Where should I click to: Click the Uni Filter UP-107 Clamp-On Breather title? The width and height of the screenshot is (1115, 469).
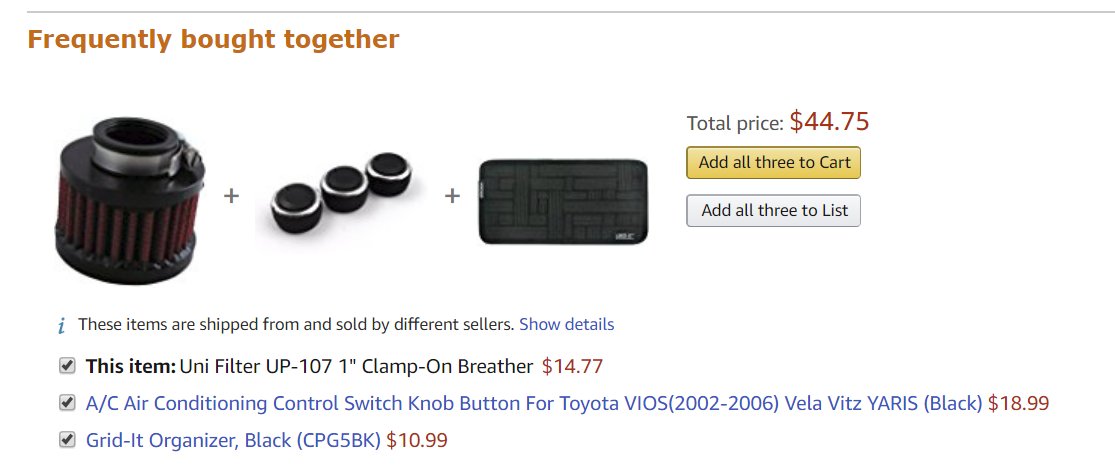click(356, 367)
